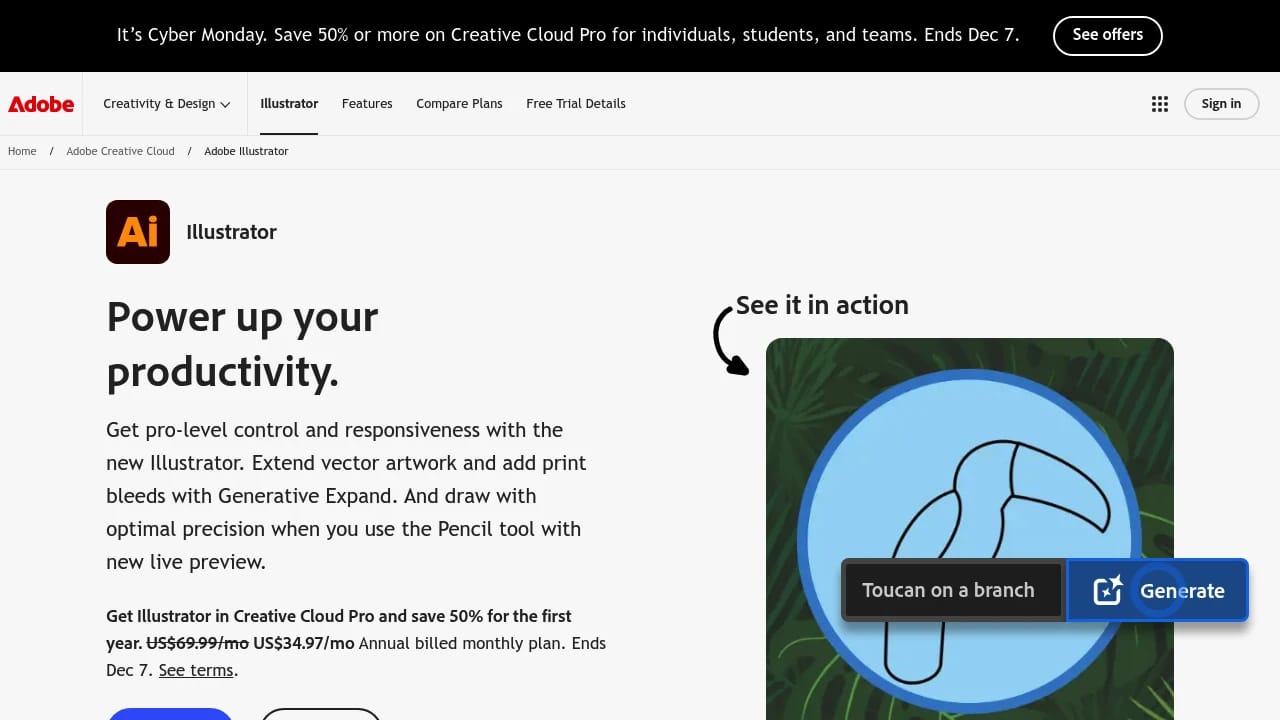The width and height of the screenshot is (1280, 720).
Task: Click See offers in the Cyber Monday banner
Action: pyautogui.click(x=1108, y=34)
